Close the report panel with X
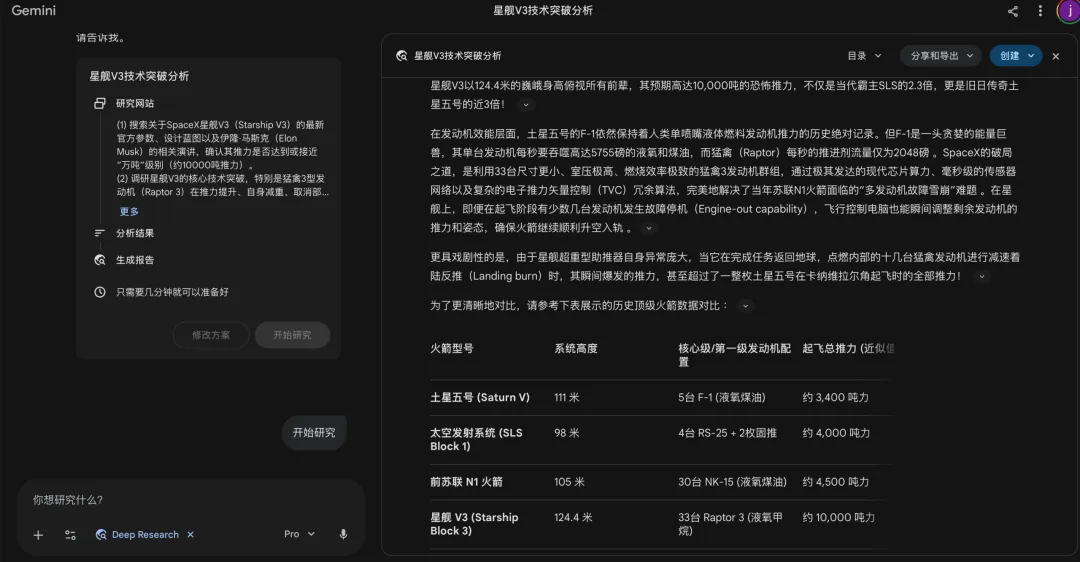 click(1056, 56)
